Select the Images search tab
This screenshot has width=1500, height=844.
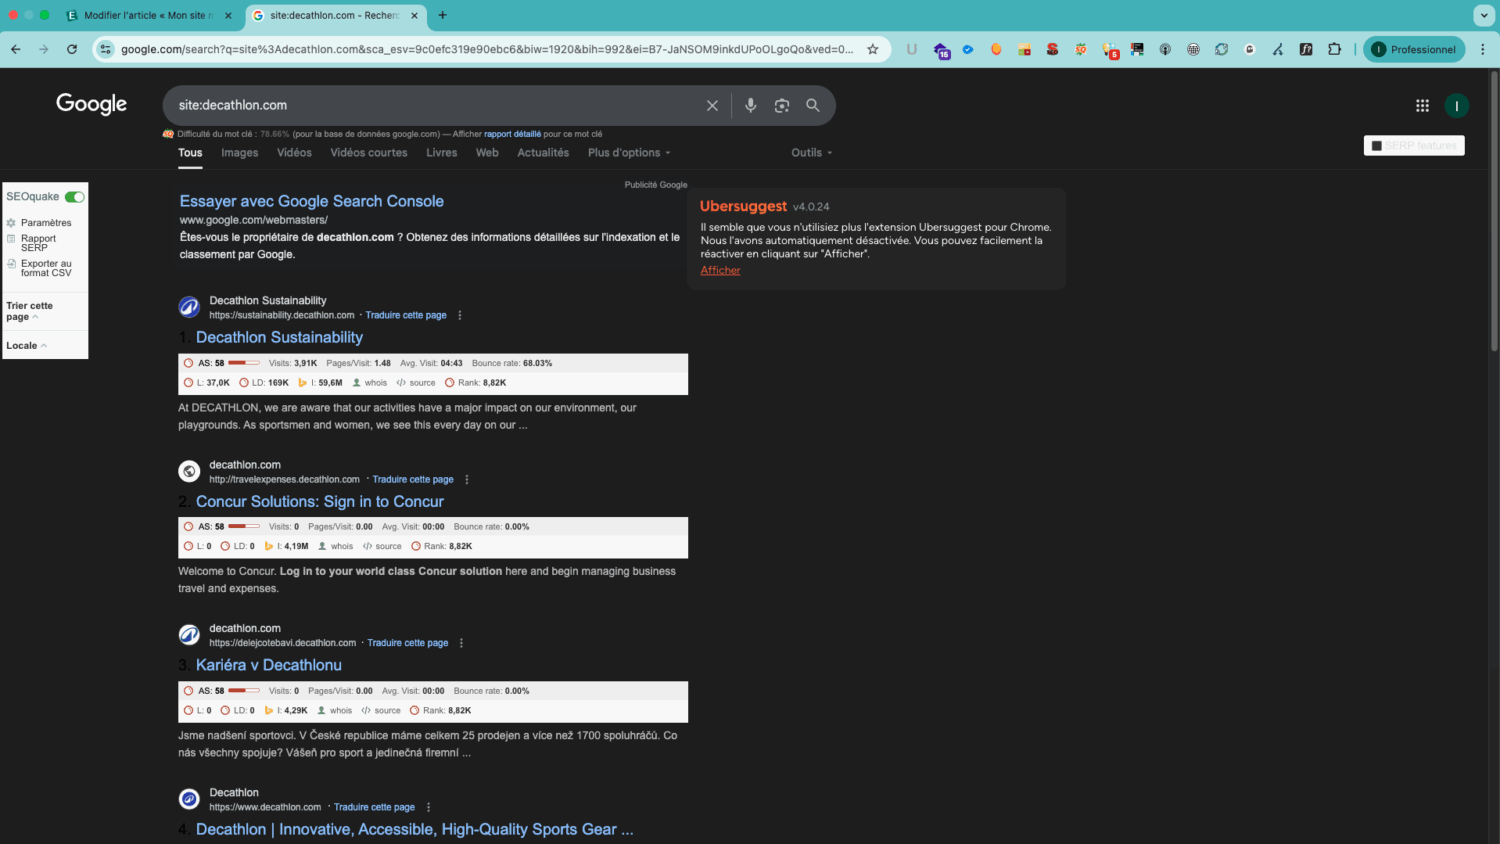point(239,153)
